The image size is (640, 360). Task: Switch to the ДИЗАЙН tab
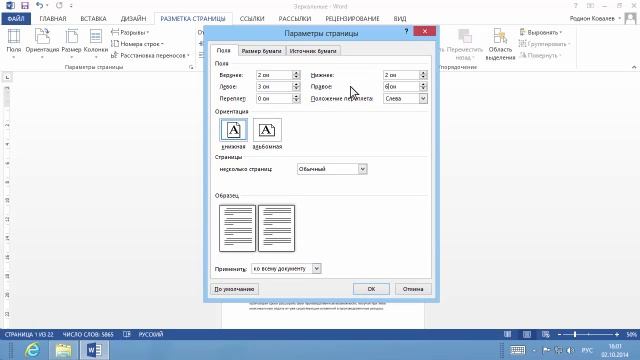tap(133, 19)
